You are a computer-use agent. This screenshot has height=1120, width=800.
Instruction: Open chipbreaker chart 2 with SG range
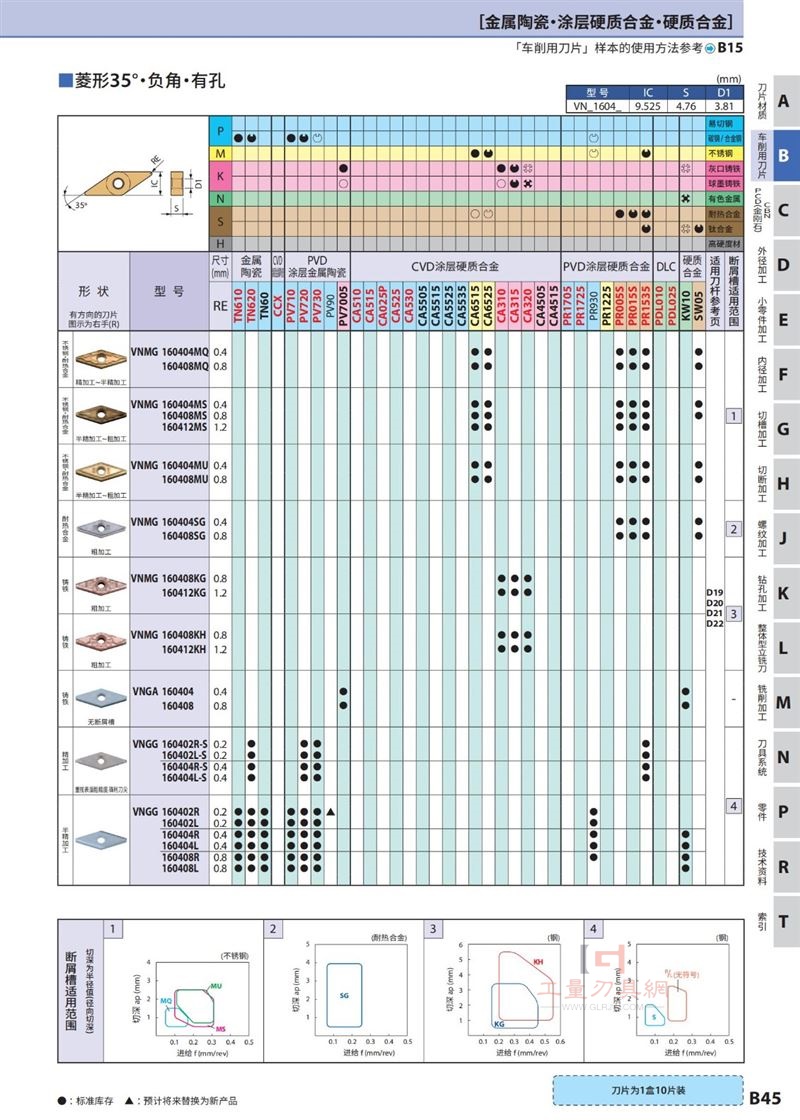(x=344, y=990)
